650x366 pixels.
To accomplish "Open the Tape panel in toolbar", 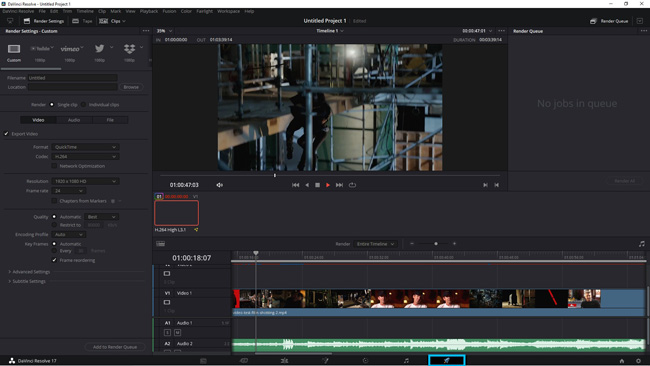I will [82, 21].
